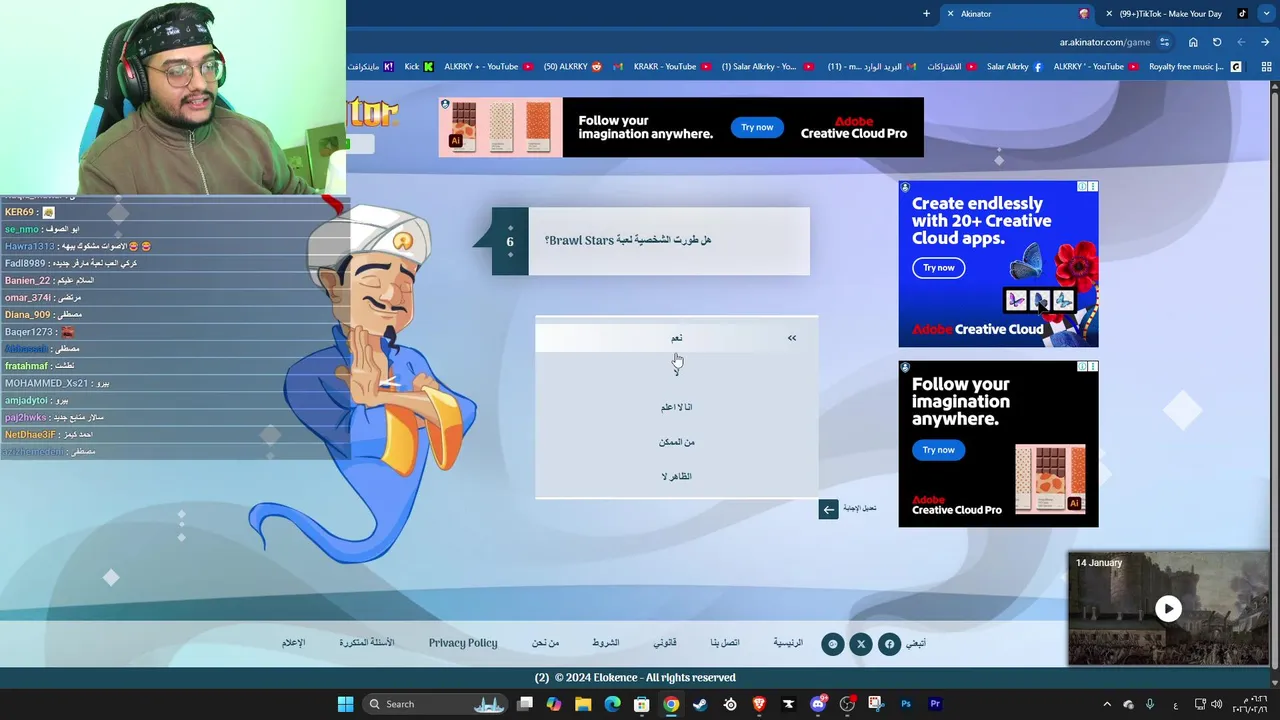Play the 14 January video

1168,608
